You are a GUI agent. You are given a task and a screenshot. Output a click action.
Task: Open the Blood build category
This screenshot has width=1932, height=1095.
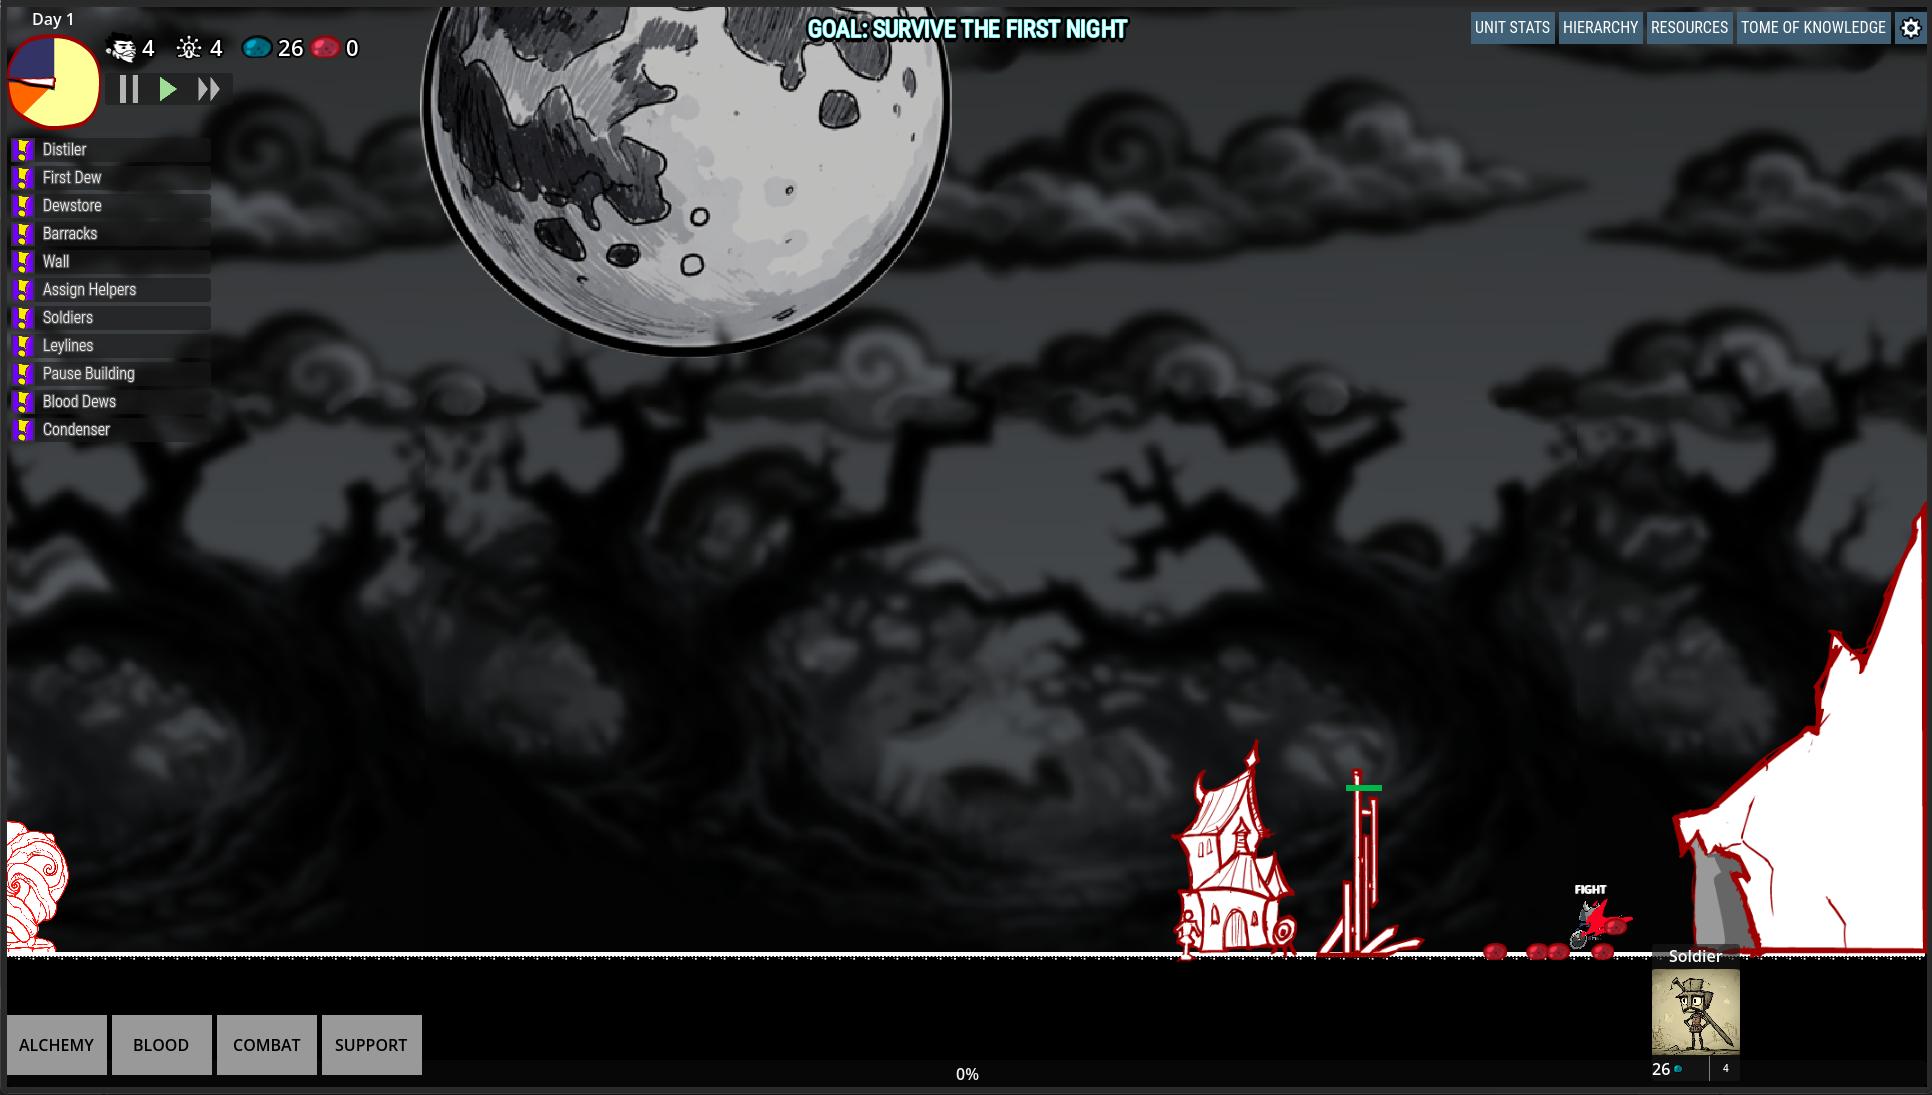click(x=161, y=1045)
